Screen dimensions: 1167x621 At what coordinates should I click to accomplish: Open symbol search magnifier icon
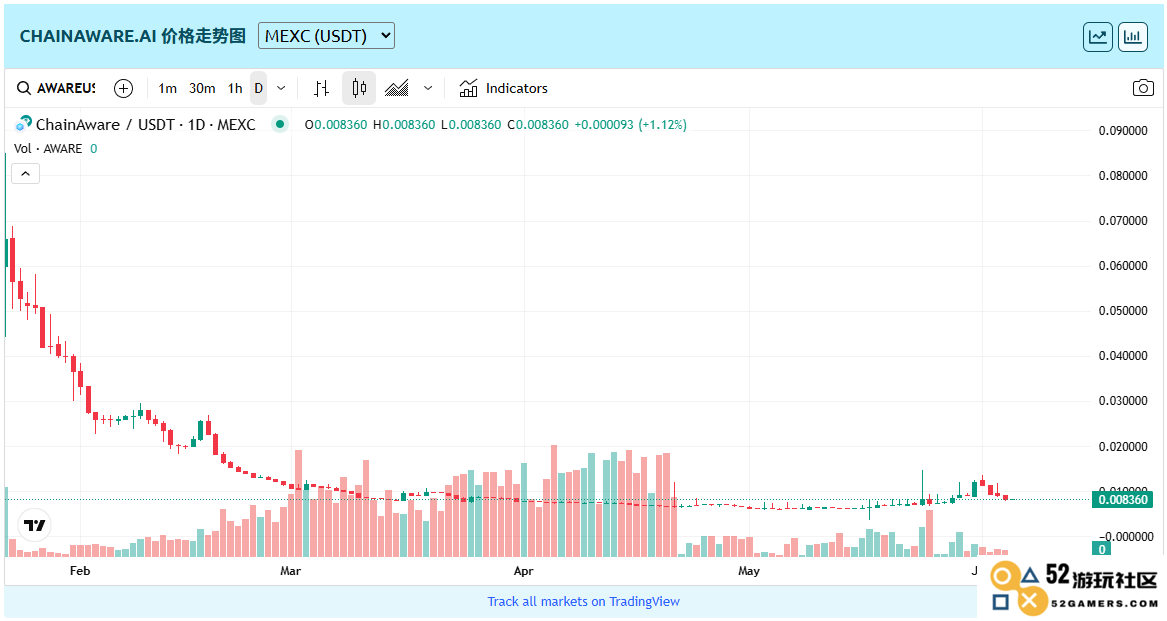click(x=24, y=89)
